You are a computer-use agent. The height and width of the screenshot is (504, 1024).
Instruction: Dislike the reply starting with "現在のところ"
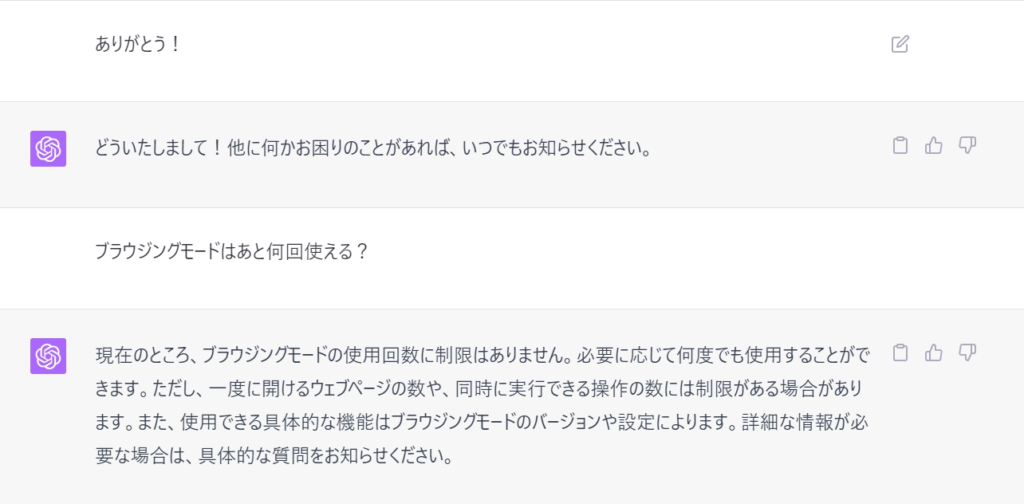click(x=967, y=352)
